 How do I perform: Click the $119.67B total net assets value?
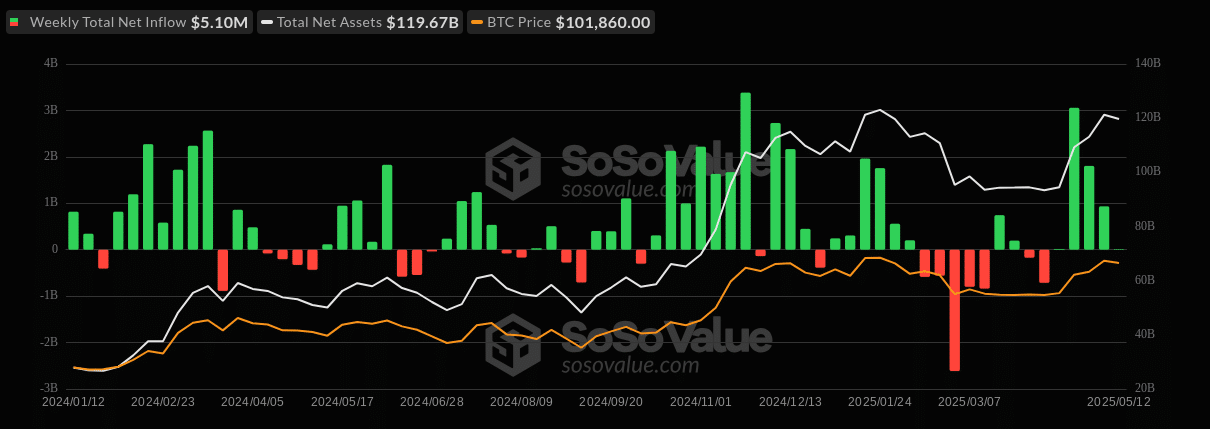tap(424, 22)
